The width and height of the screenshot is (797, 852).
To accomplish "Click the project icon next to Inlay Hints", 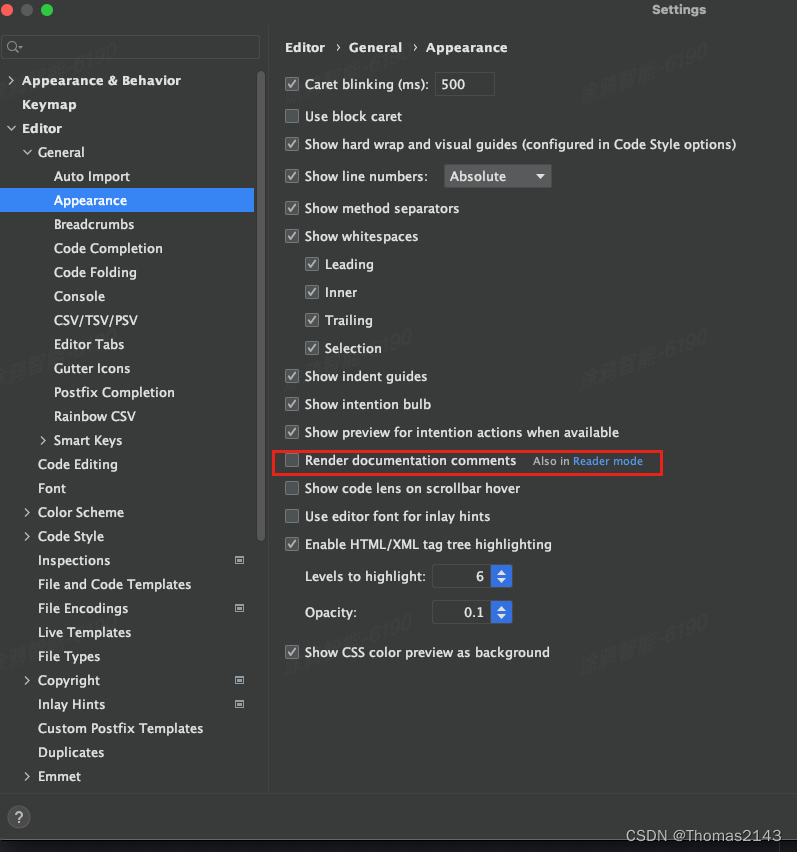I will pos(239,705).
